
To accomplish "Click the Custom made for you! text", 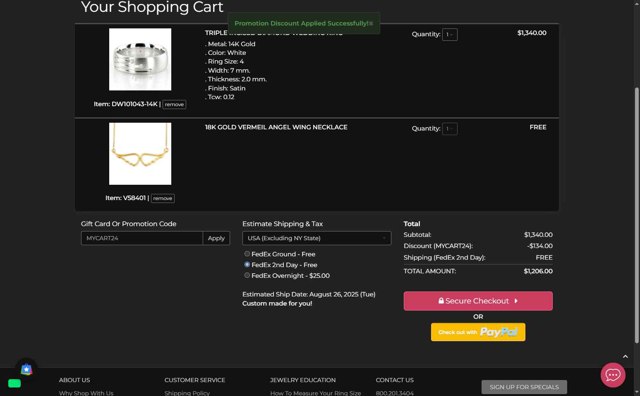I will coord(277,303).
